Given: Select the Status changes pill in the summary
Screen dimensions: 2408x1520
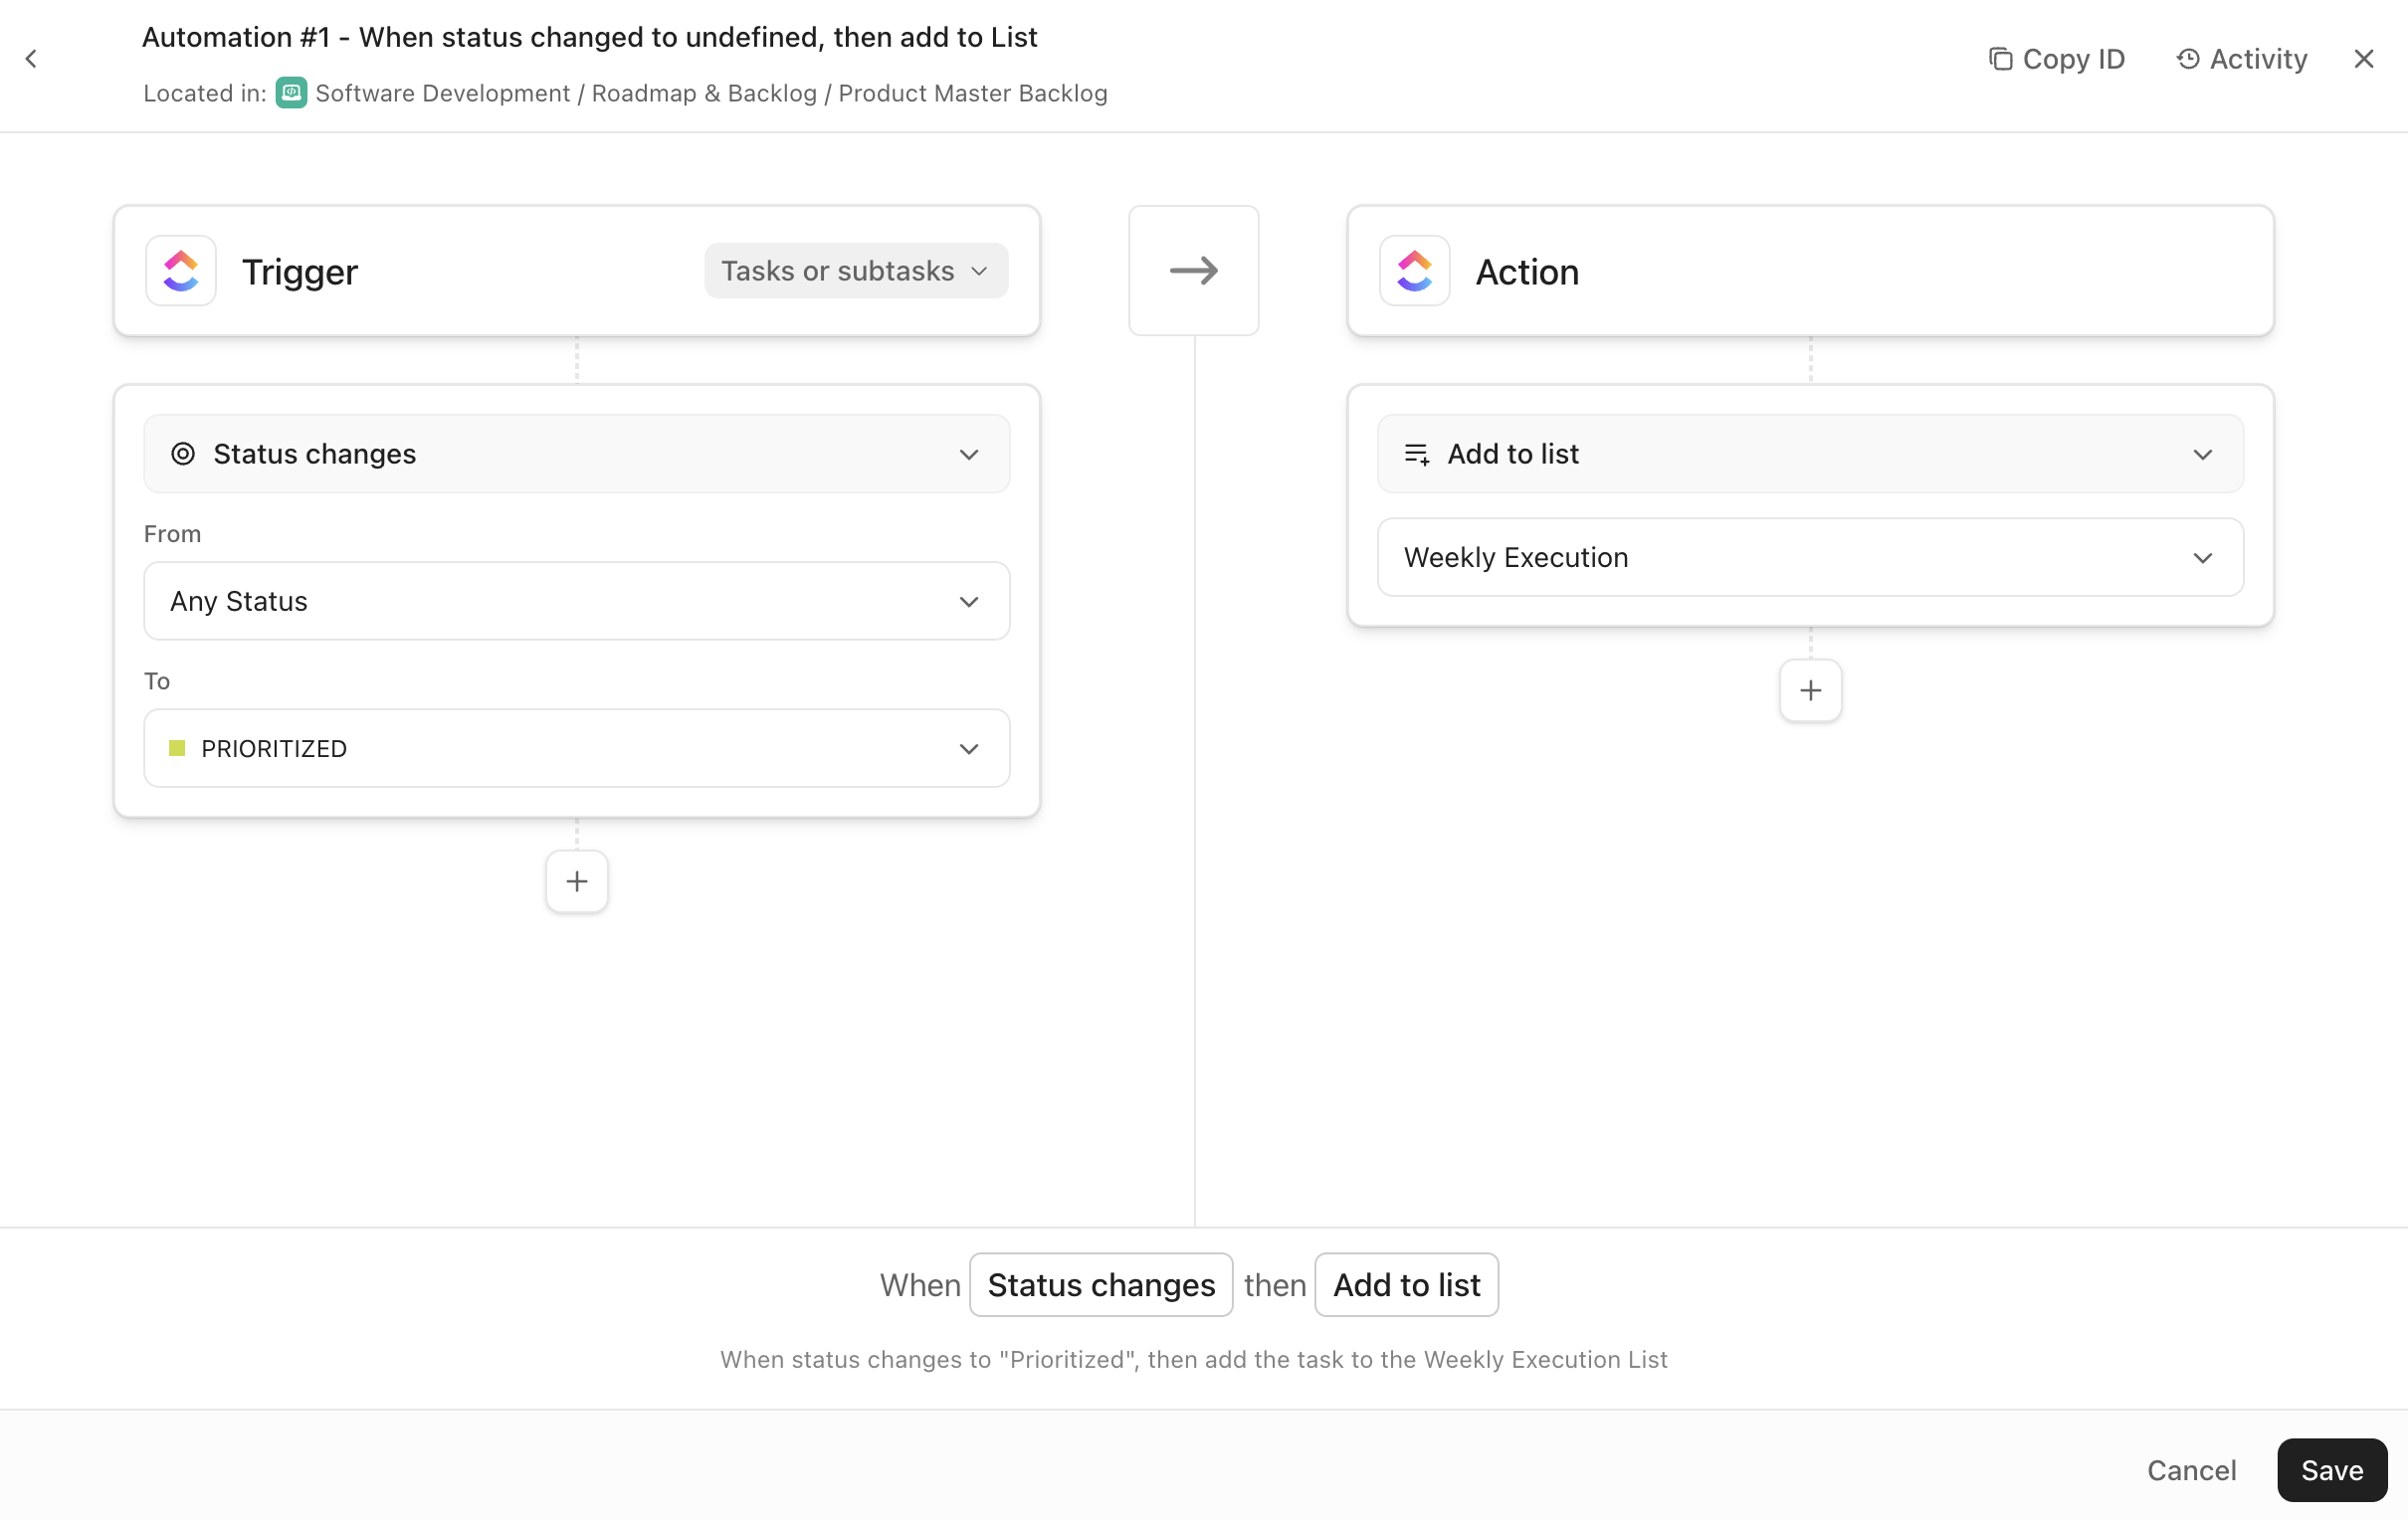Looking at the screenshot, I should pyautogui.click(x=1101, y=1284).
